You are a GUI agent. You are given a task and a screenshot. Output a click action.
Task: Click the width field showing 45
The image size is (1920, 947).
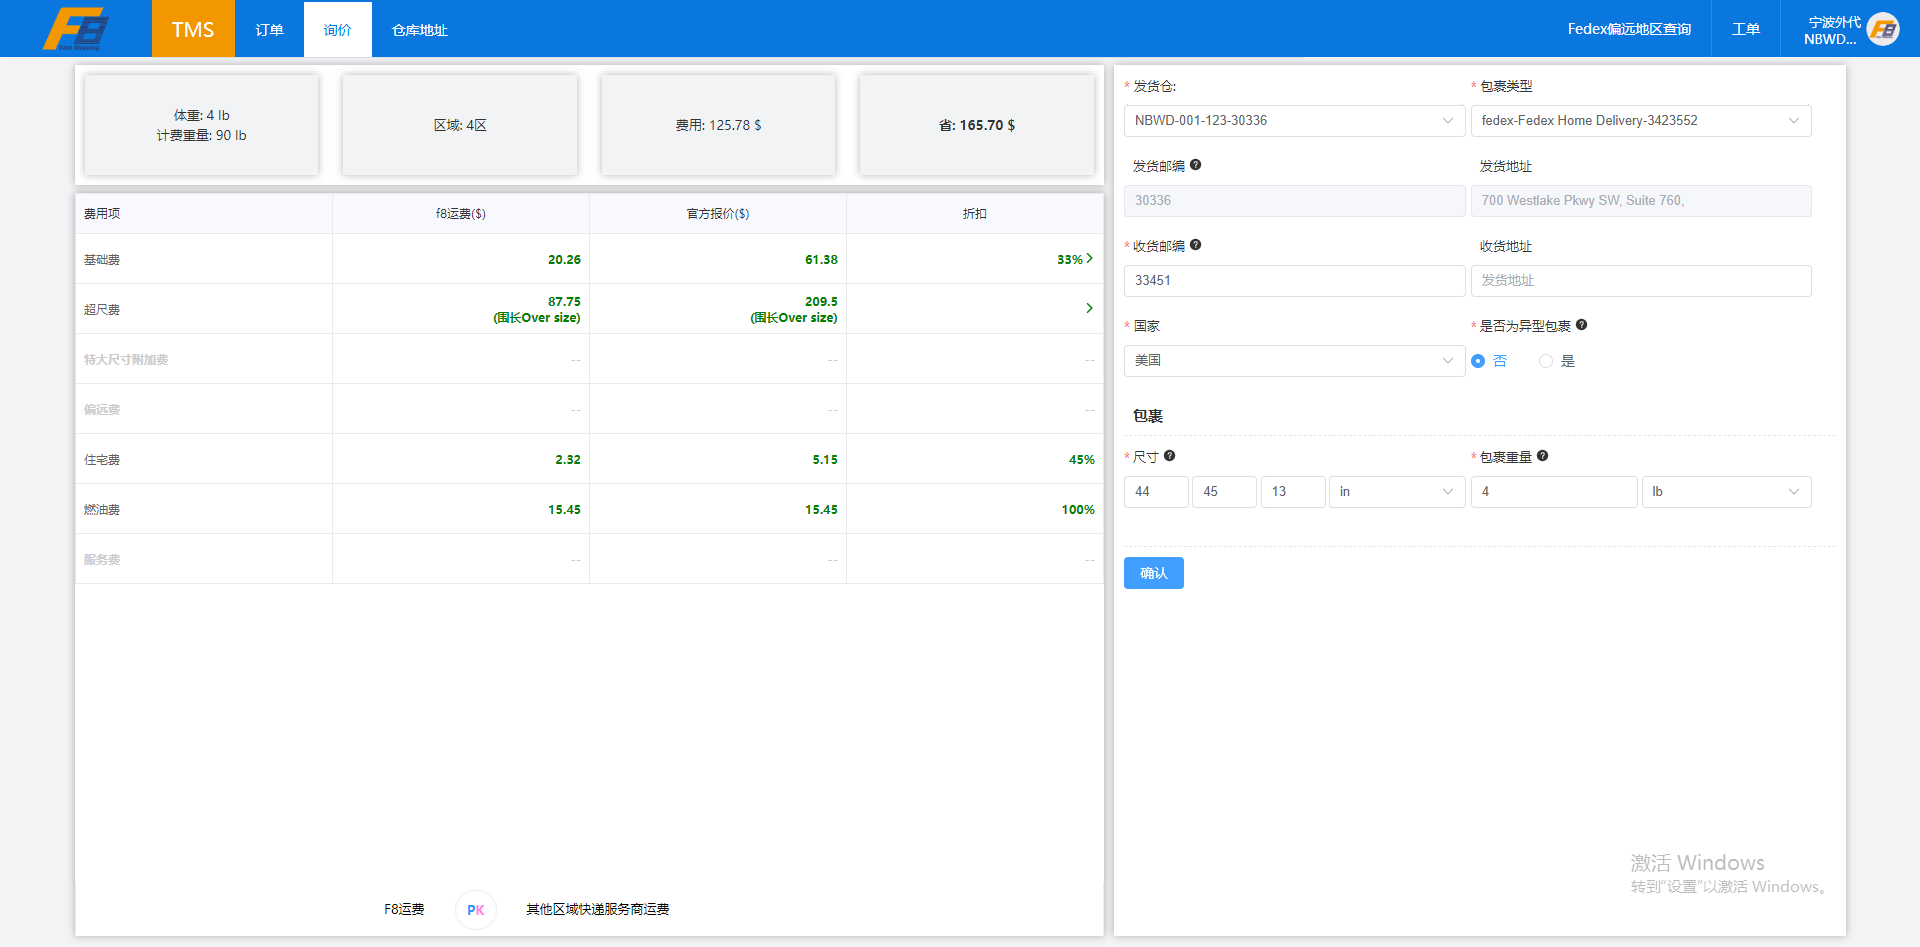[x=1224, y=492]
